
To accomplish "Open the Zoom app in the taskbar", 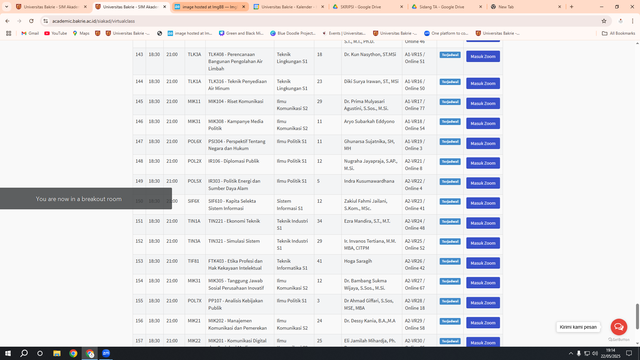I will tap(106, 353).
